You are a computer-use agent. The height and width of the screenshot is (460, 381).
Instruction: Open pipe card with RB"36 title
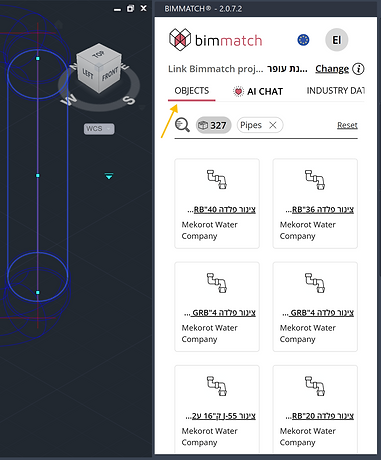(320, 210)
